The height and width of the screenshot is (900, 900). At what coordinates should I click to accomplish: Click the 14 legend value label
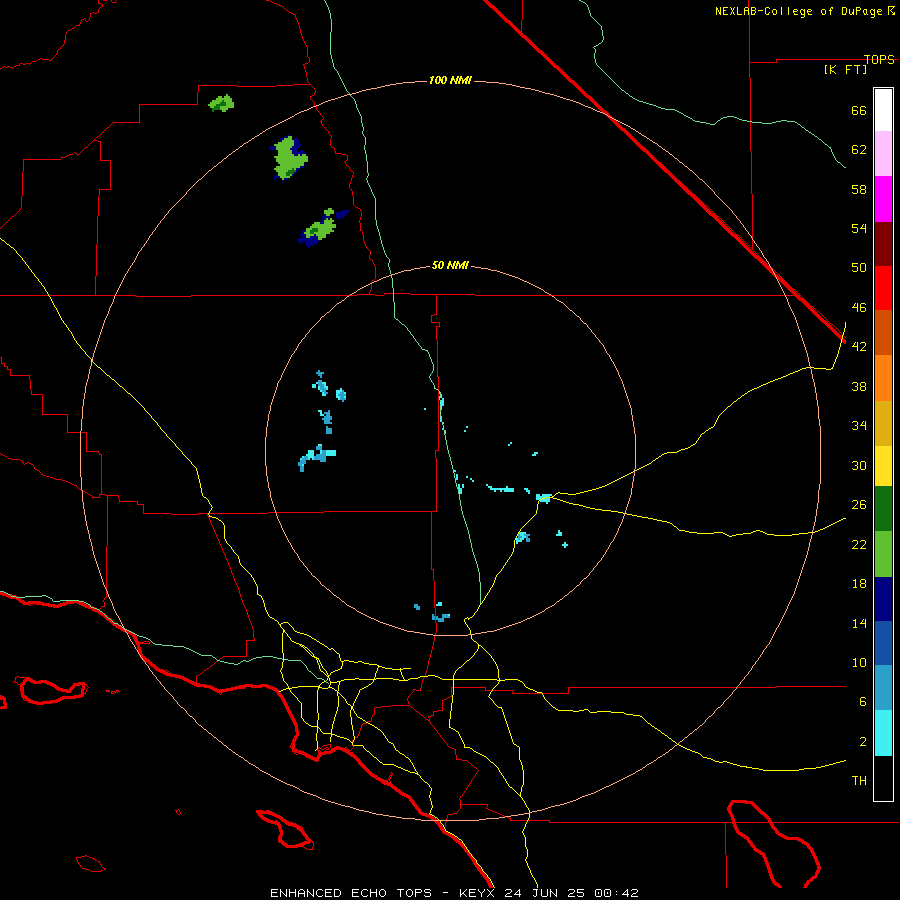pos(859,623)
